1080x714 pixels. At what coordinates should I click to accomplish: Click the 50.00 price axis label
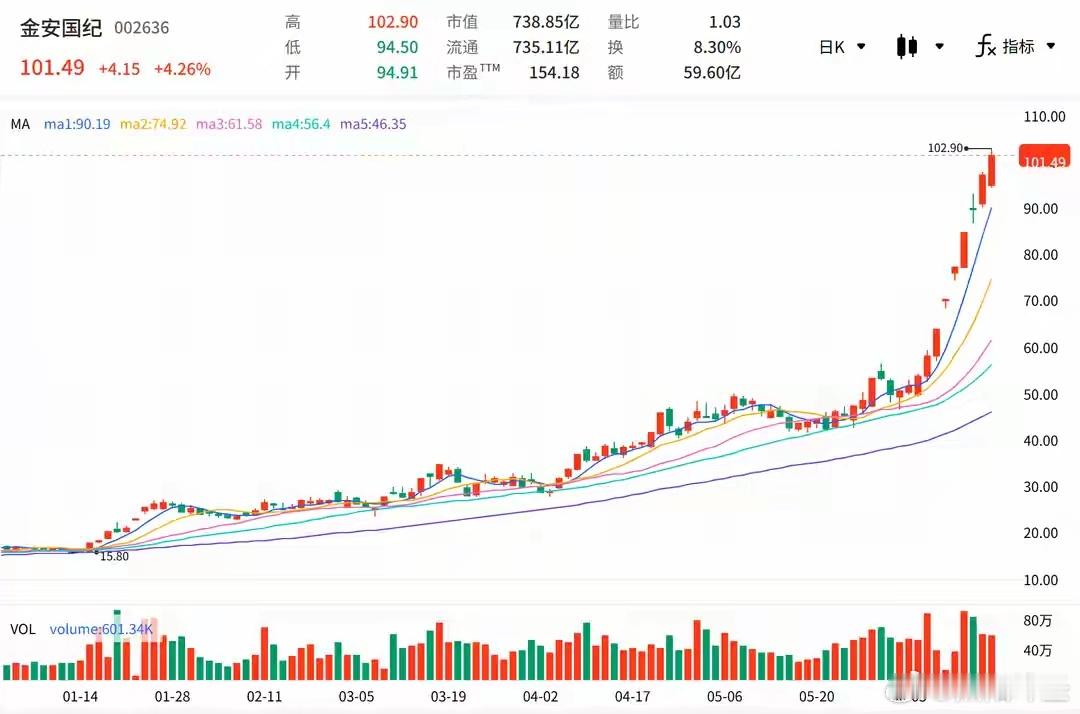tap(1041, 395)
